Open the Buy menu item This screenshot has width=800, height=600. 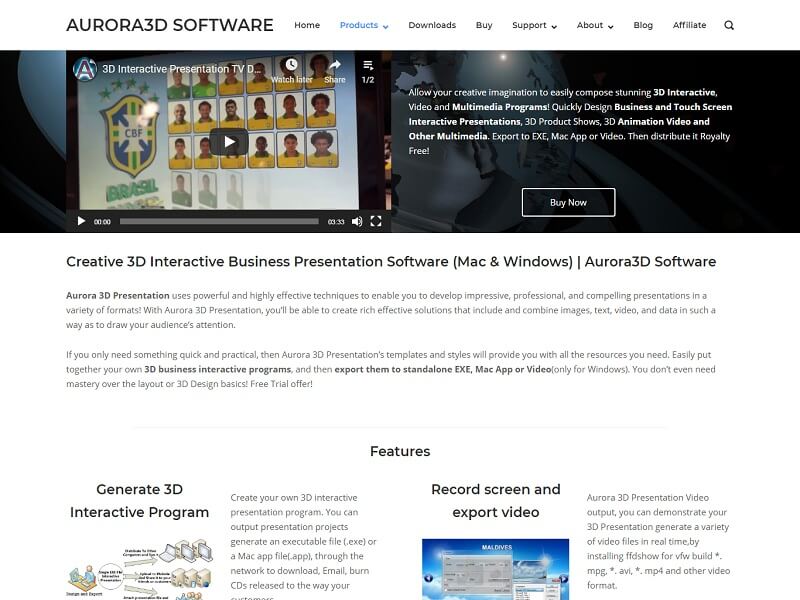pyautogui.click(x=484, y=25)
